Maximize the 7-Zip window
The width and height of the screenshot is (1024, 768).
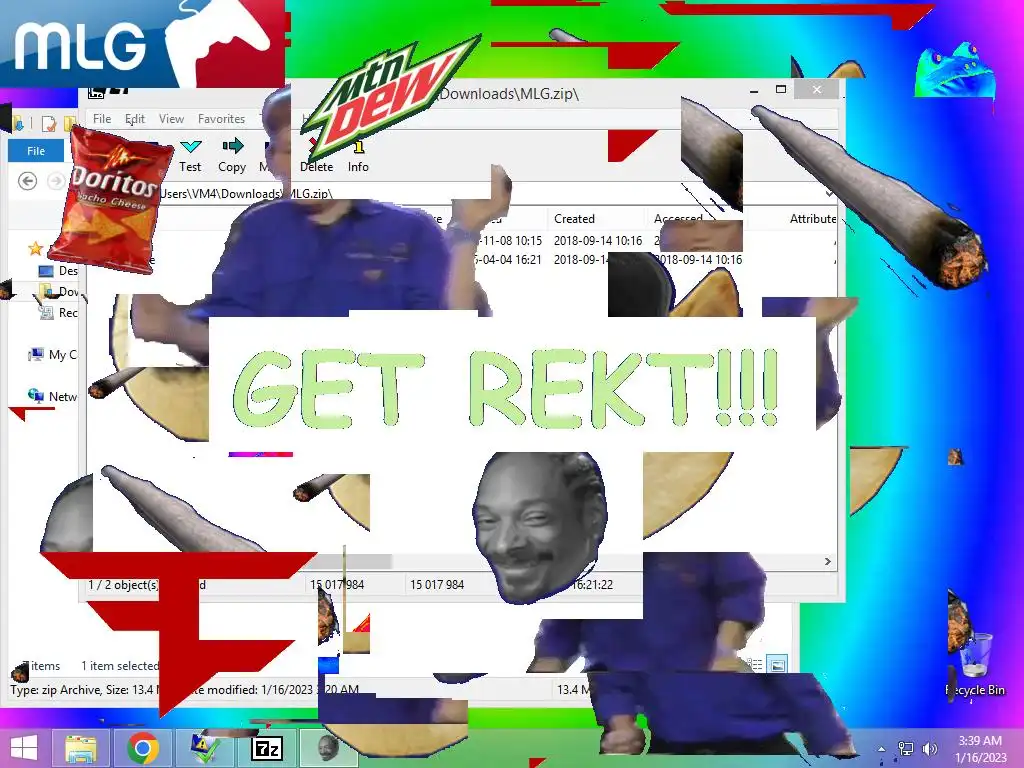point(780,89)
